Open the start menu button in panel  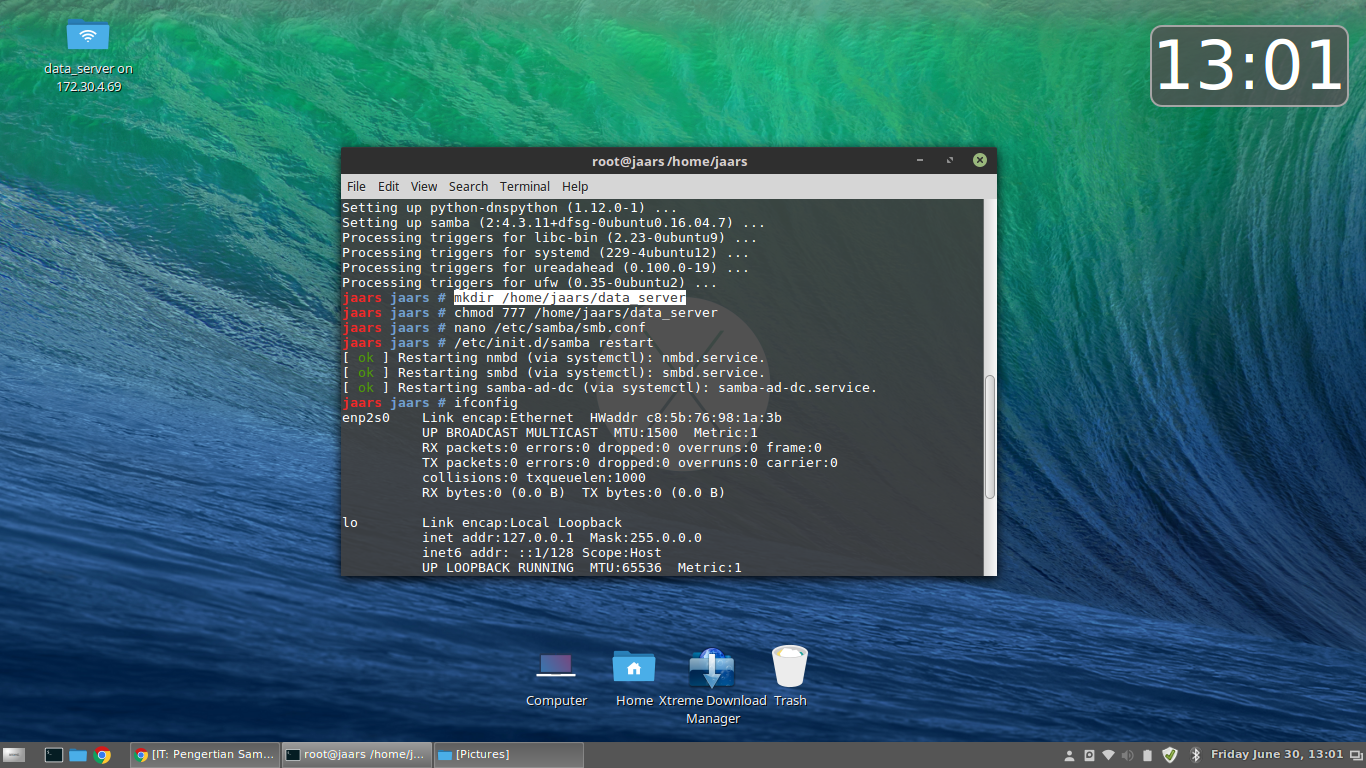tap(14, 755)
